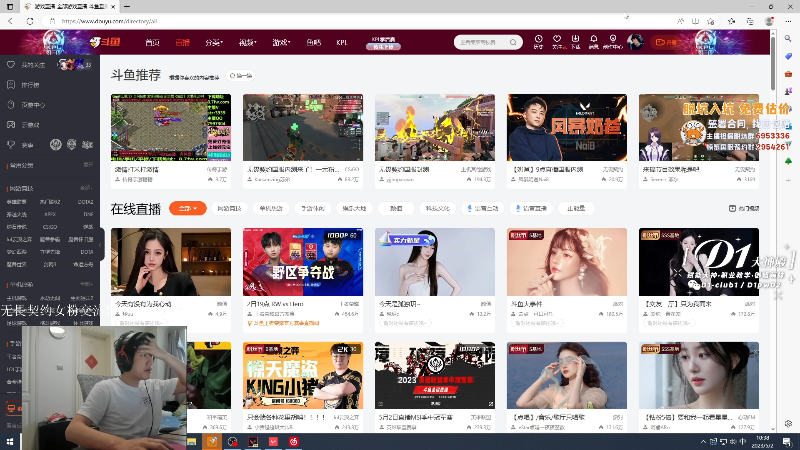The height and width of the screenshot is (450, 800).
Task: Open the KPL nav item
Action: pos(342,42)
